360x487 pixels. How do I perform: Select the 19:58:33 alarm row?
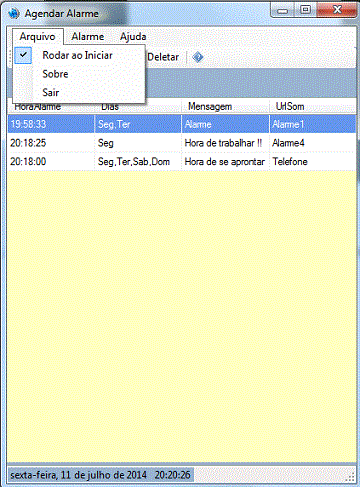click(x=182, y=124)
